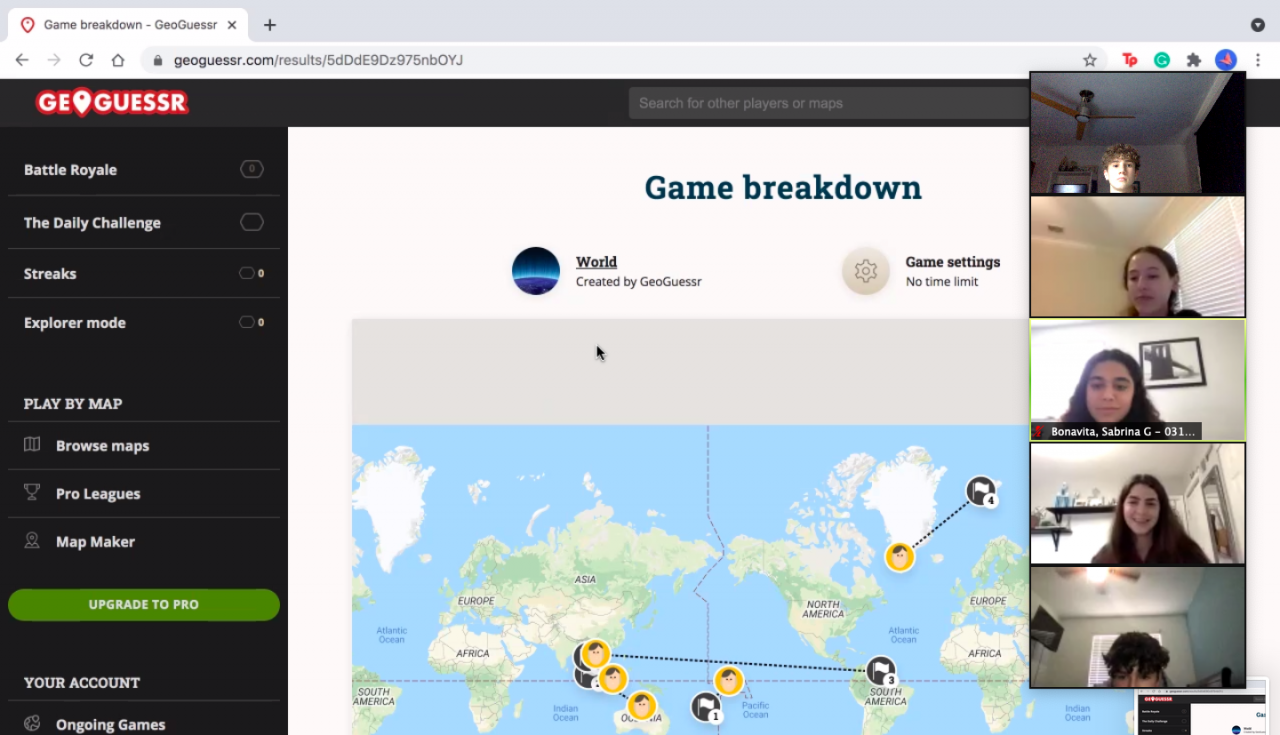Select the Game breakdown - GeoGuessr tab
Viewport: 1280px width, 735px height.
click(130, 25)
